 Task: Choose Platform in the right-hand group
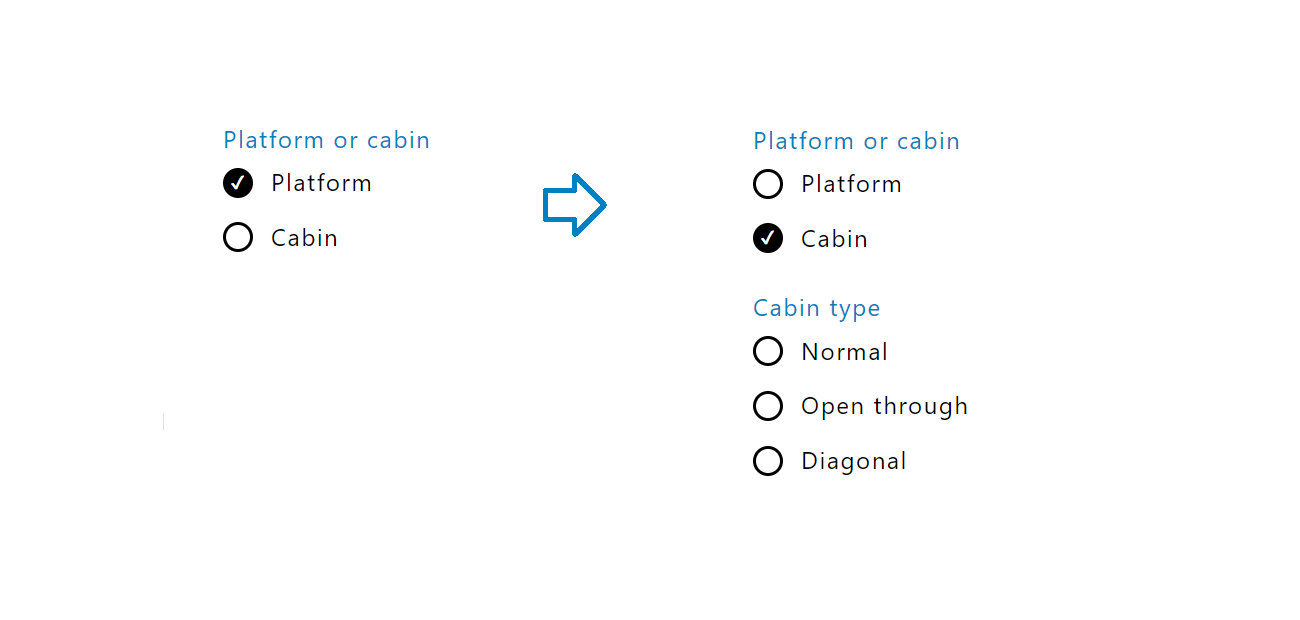pos(768,184)
